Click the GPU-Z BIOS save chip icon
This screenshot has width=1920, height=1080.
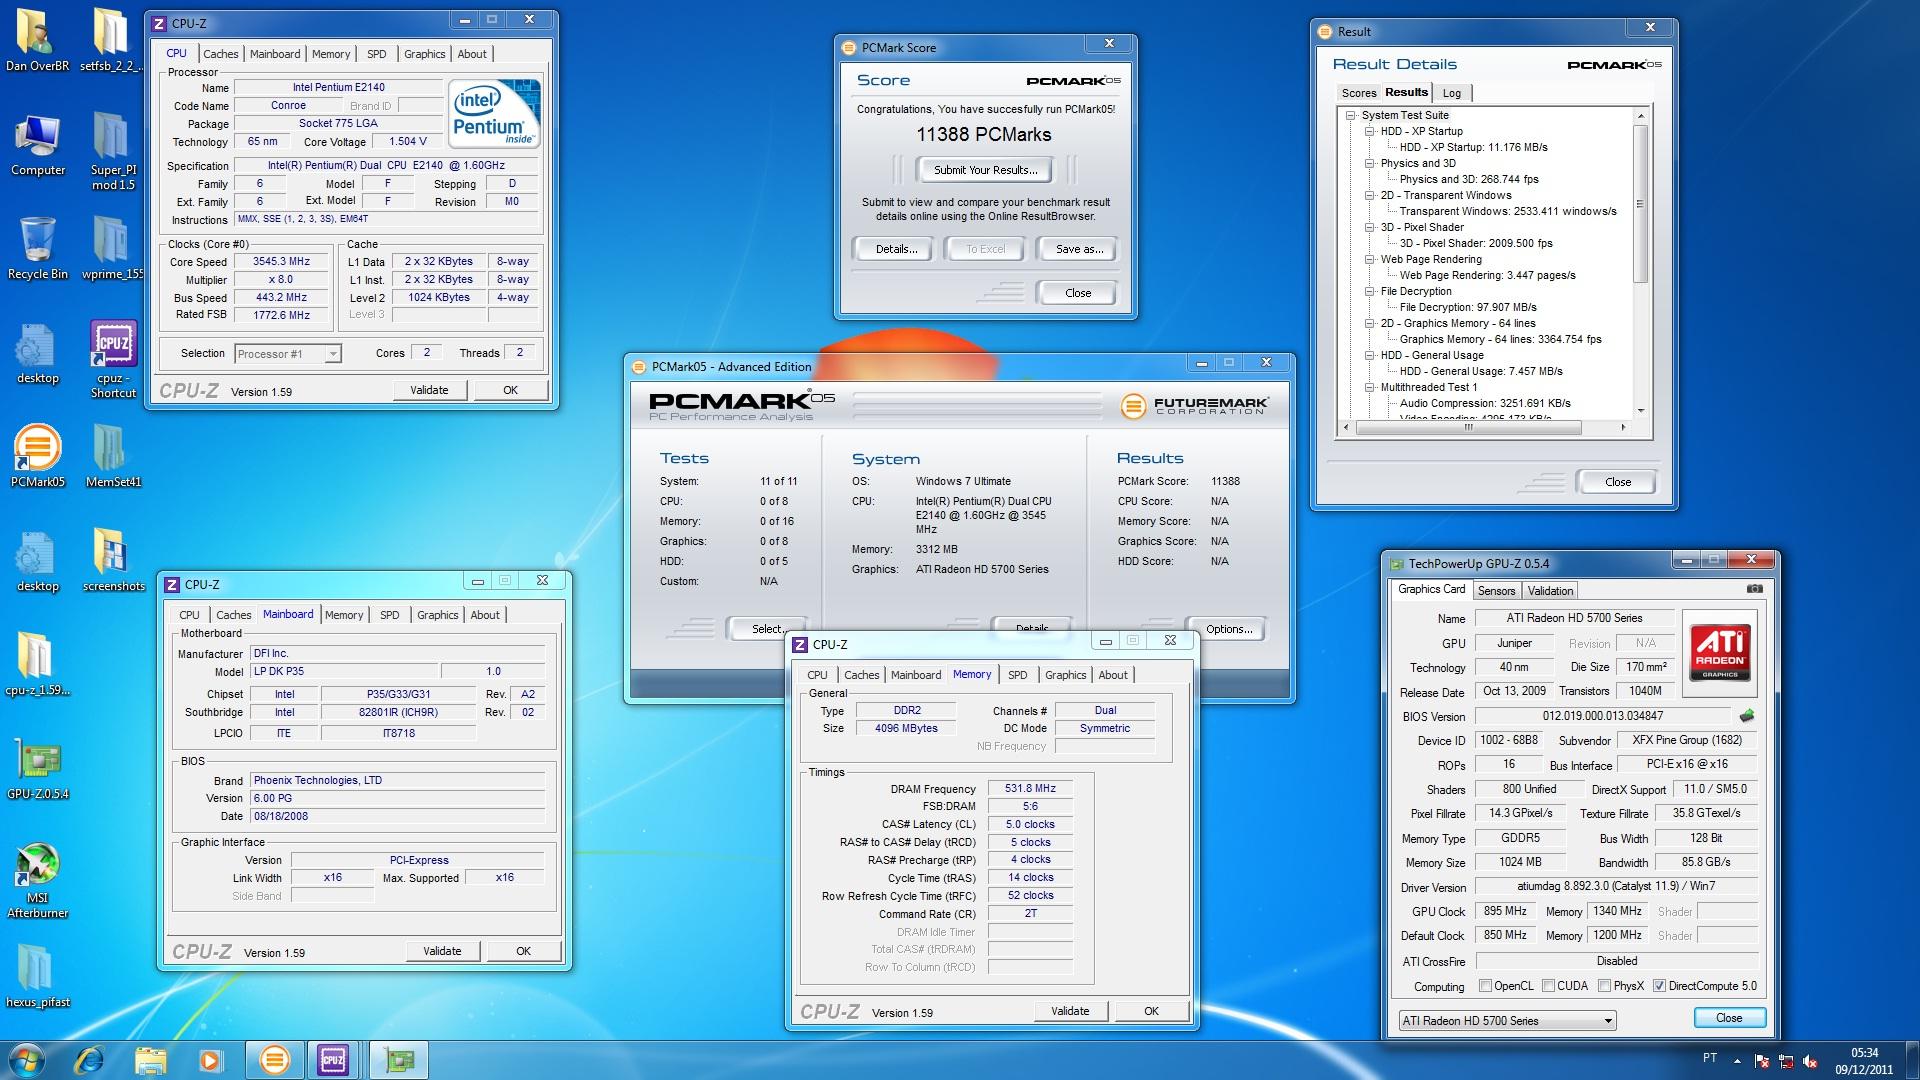click(1747, 716)
